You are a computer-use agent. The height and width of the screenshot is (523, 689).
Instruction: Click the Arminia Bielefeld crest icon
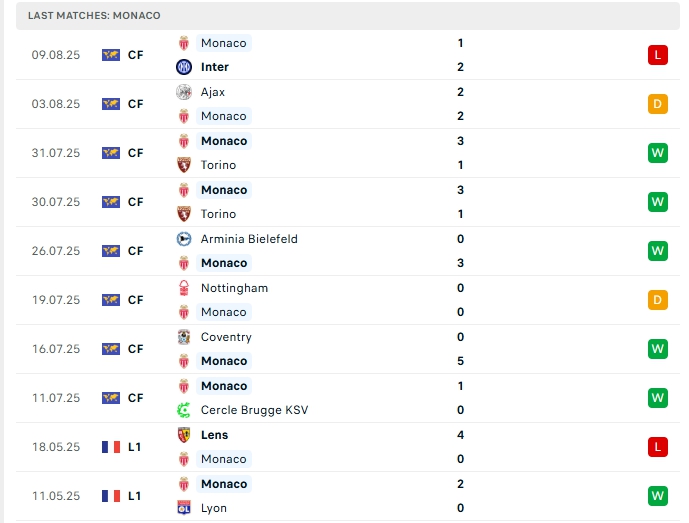[183, 239]
